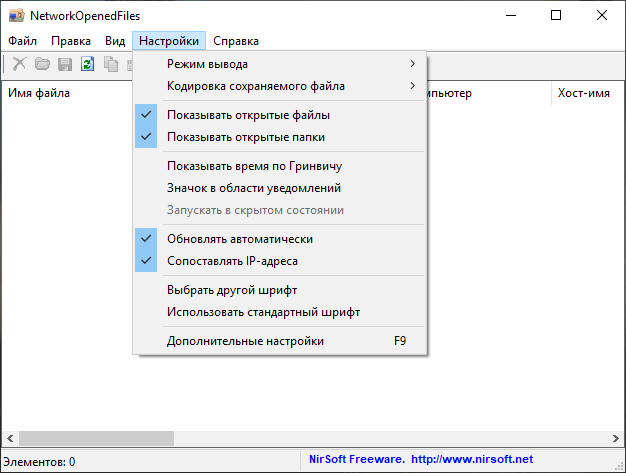Screen dimensions: 626x473
Task: Click the save floppy disk toolbar icon
Action: click(x=65, y=64)
